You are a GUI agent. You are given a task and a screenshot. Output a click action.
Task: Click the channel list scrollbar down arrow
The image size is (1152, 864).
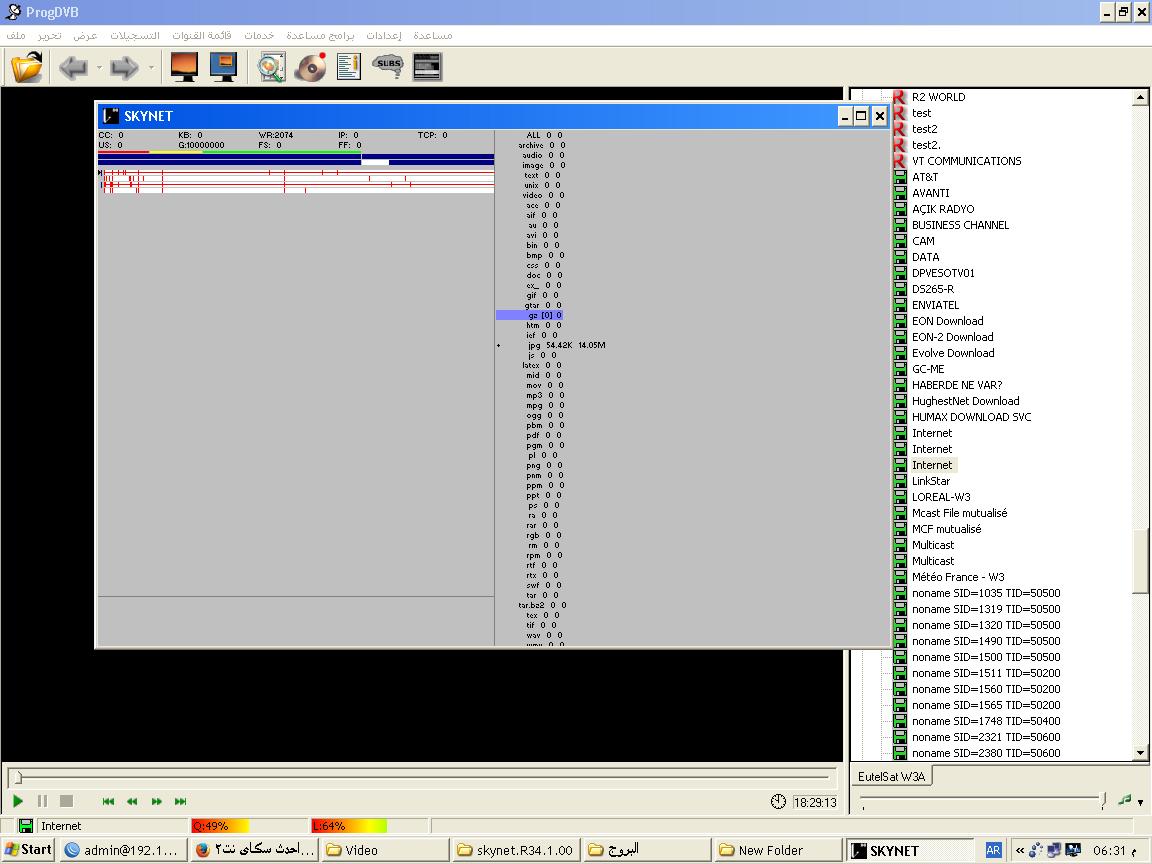click(1140, 752)
